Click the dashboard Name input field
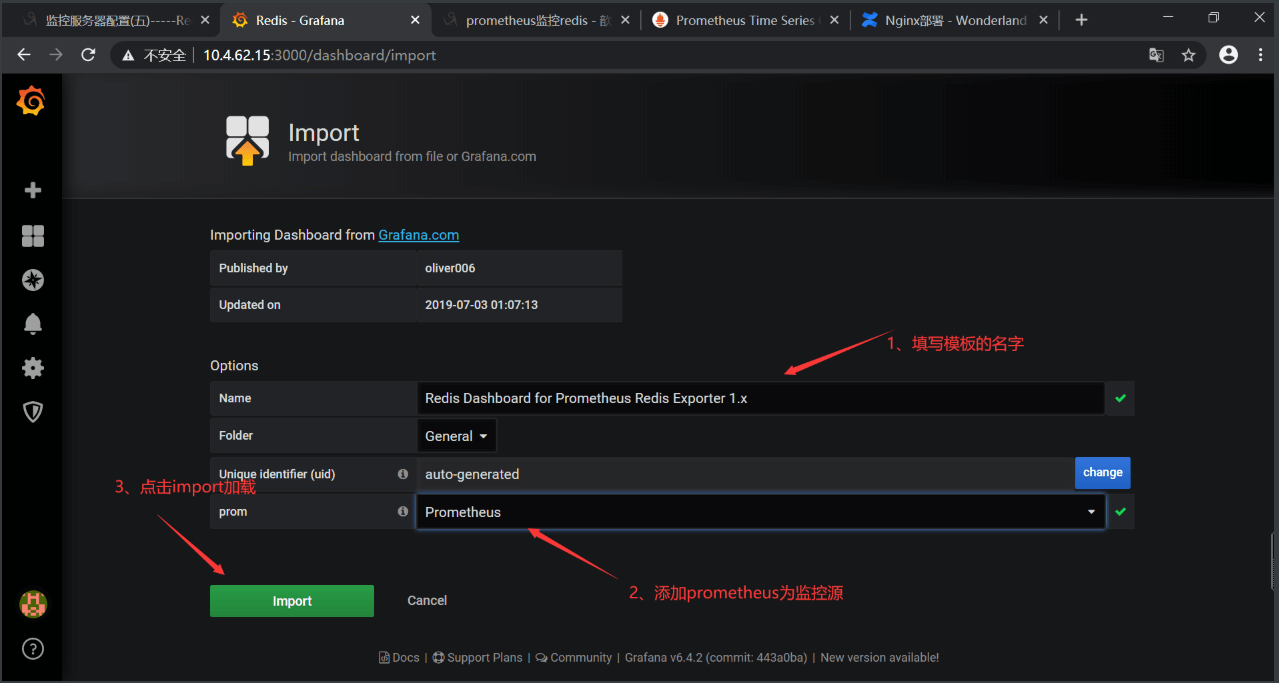 761,398
